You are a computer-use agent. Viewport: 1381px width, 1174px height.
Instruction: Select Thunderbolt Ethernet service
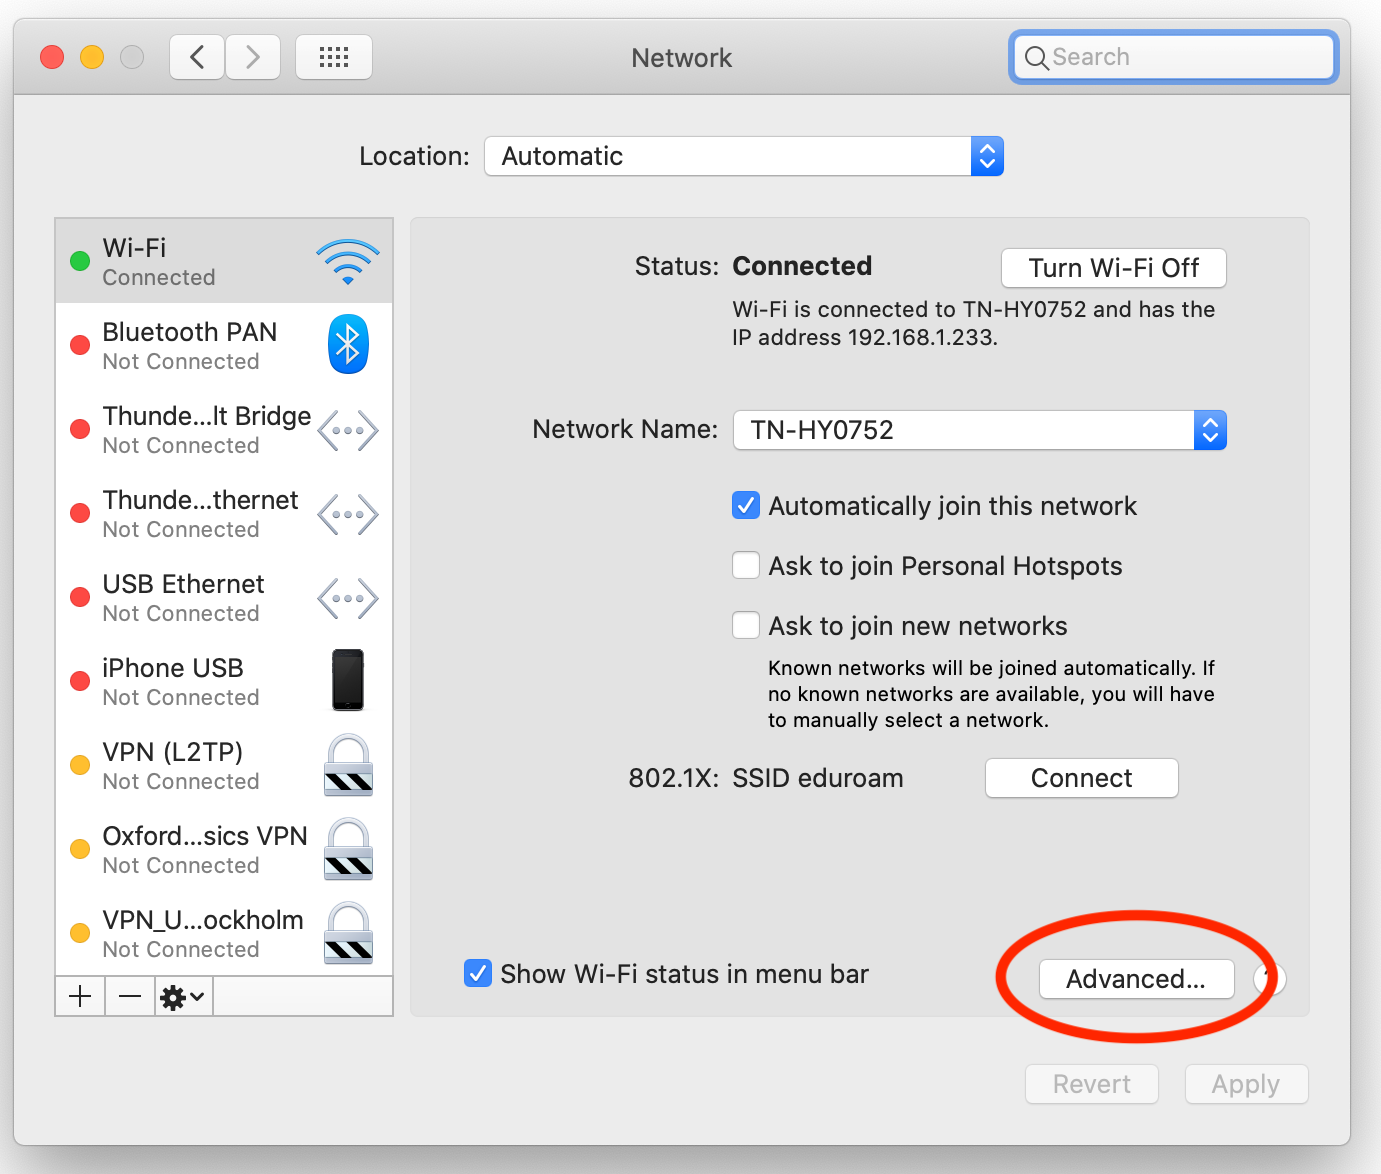(x=224, y=513)
